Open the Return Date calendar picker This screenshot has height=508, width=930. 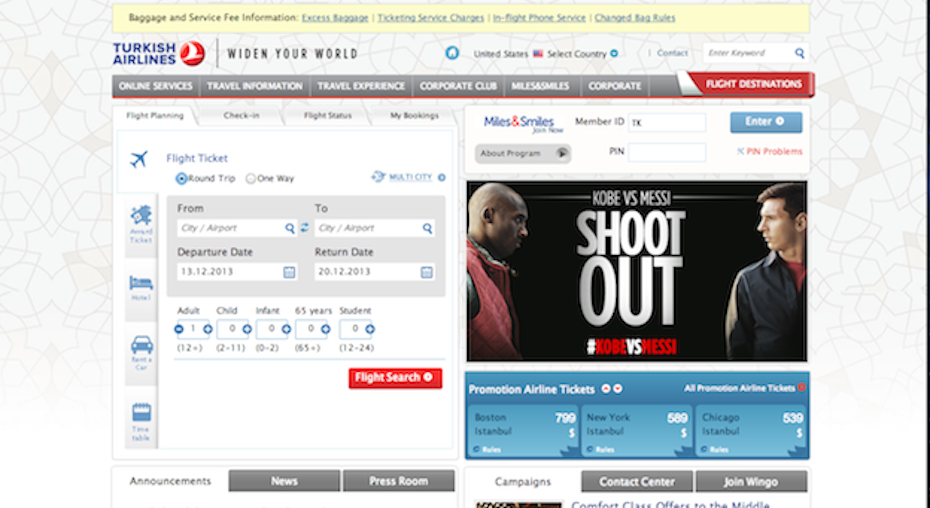click(x=427, y=272)
